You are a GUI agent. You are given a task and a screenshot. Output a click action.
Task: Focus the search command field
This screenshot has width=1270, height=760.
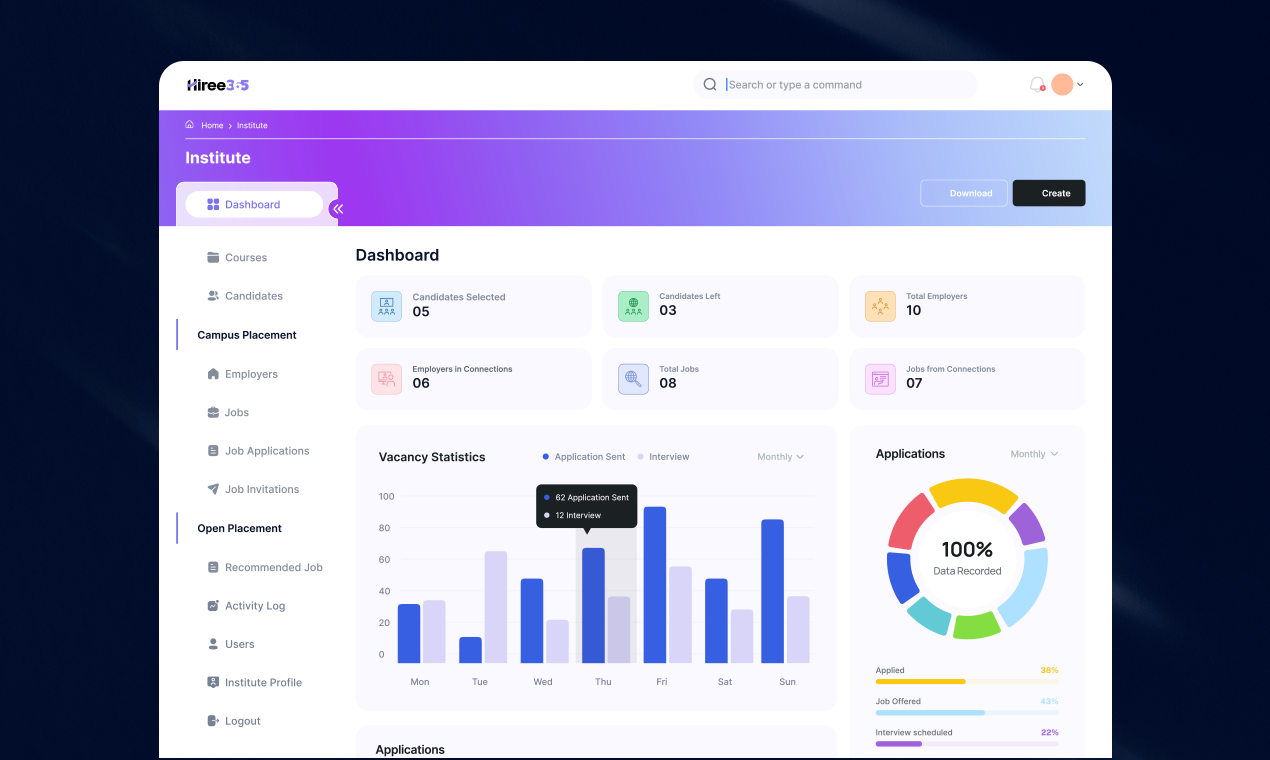pos(835,85)
